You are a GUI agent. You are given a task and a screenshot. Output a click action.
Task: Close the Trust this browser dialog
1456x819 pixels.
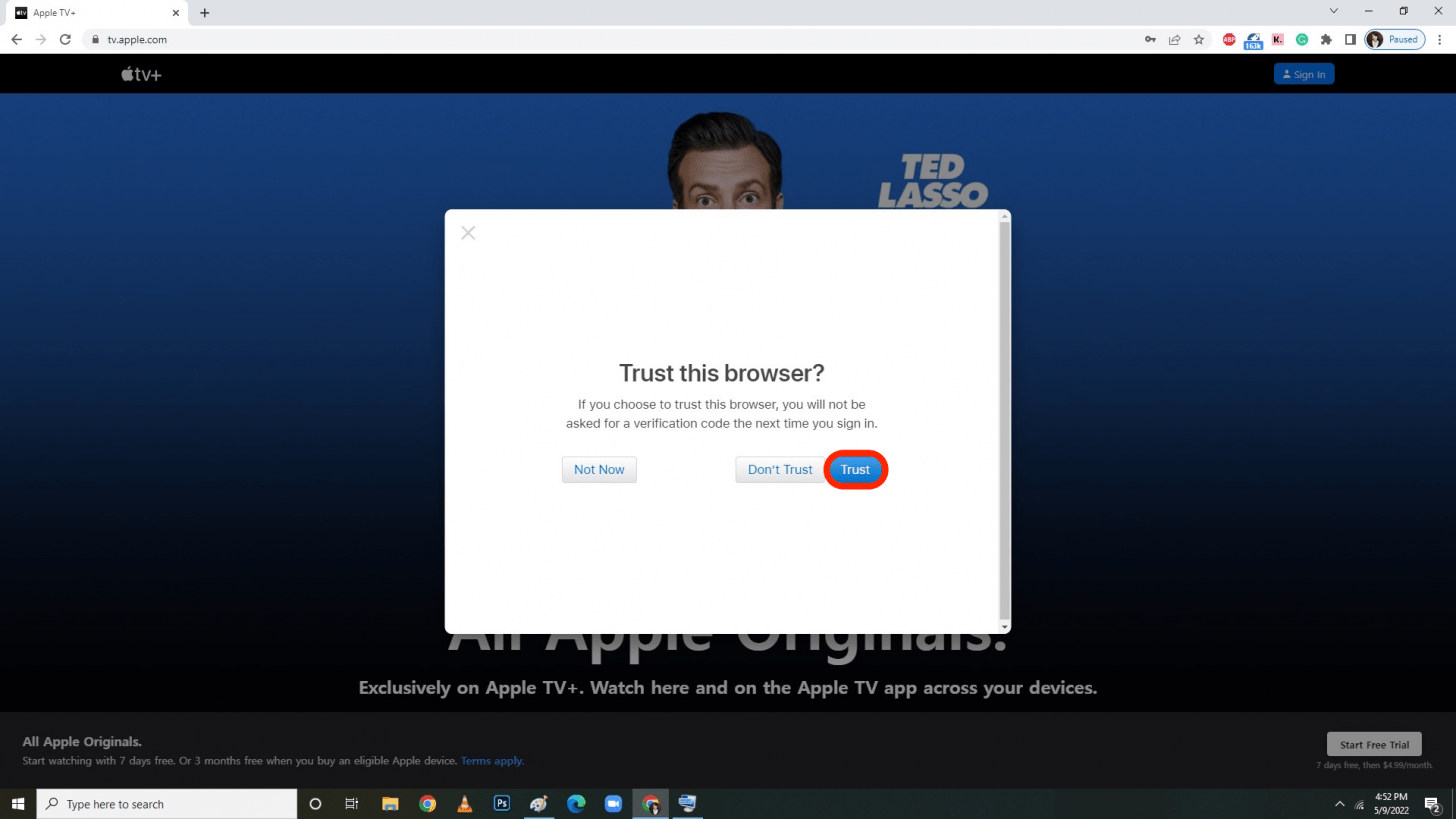pyautogui.click(x=468, y=233)
